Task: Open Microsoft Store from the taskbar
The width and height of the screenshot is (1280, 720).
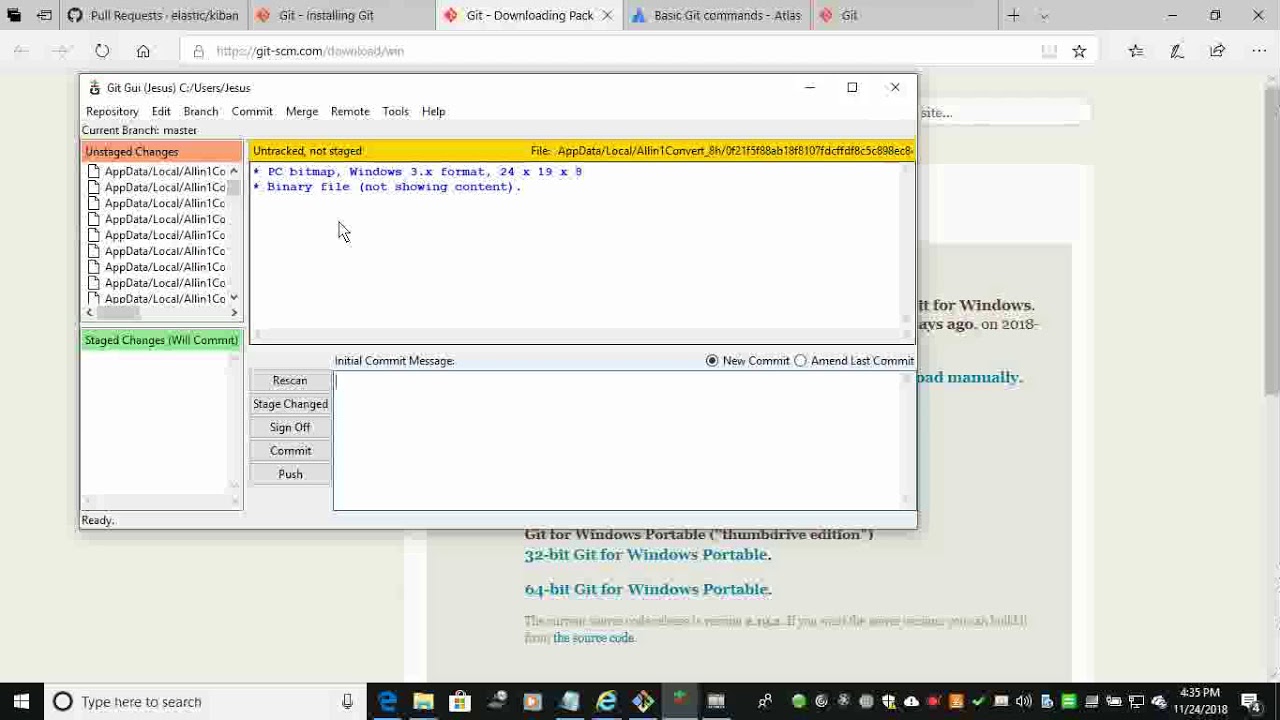Action: click(460, 702)
